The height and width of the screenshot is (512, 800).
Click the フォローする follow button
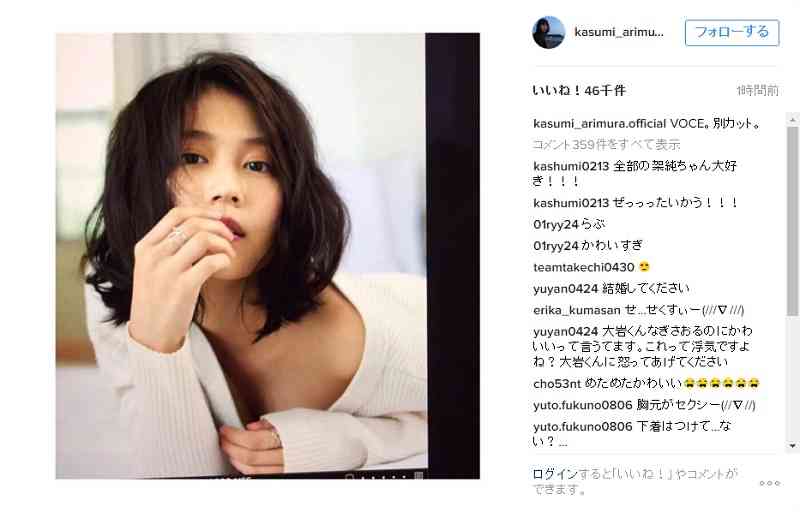[732, 32]
